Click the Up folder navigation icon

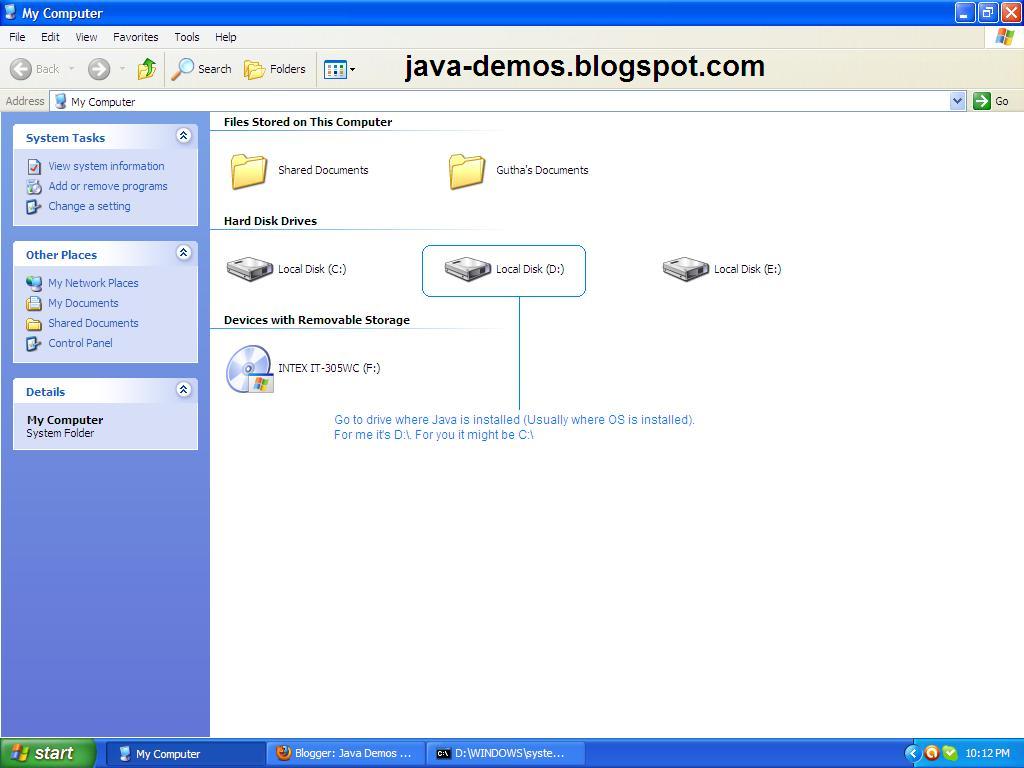coord(146,69)
